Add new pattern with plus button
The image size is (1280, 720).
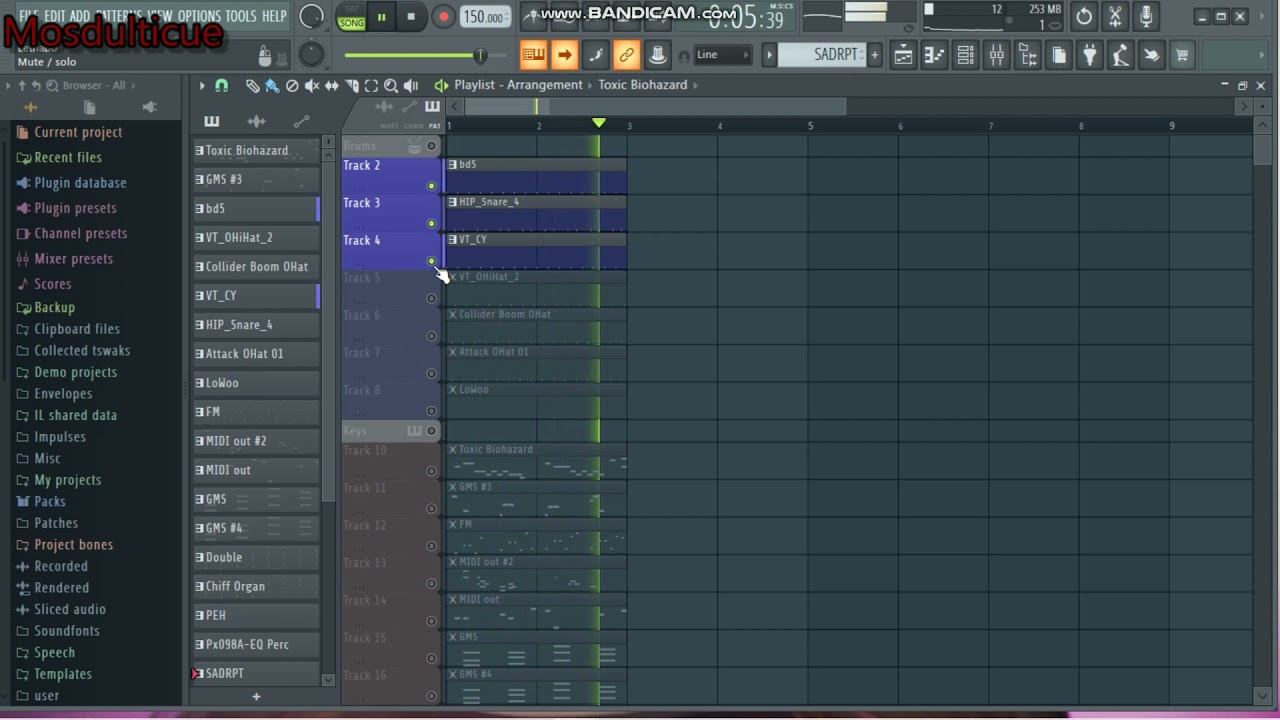pos(256,697)
